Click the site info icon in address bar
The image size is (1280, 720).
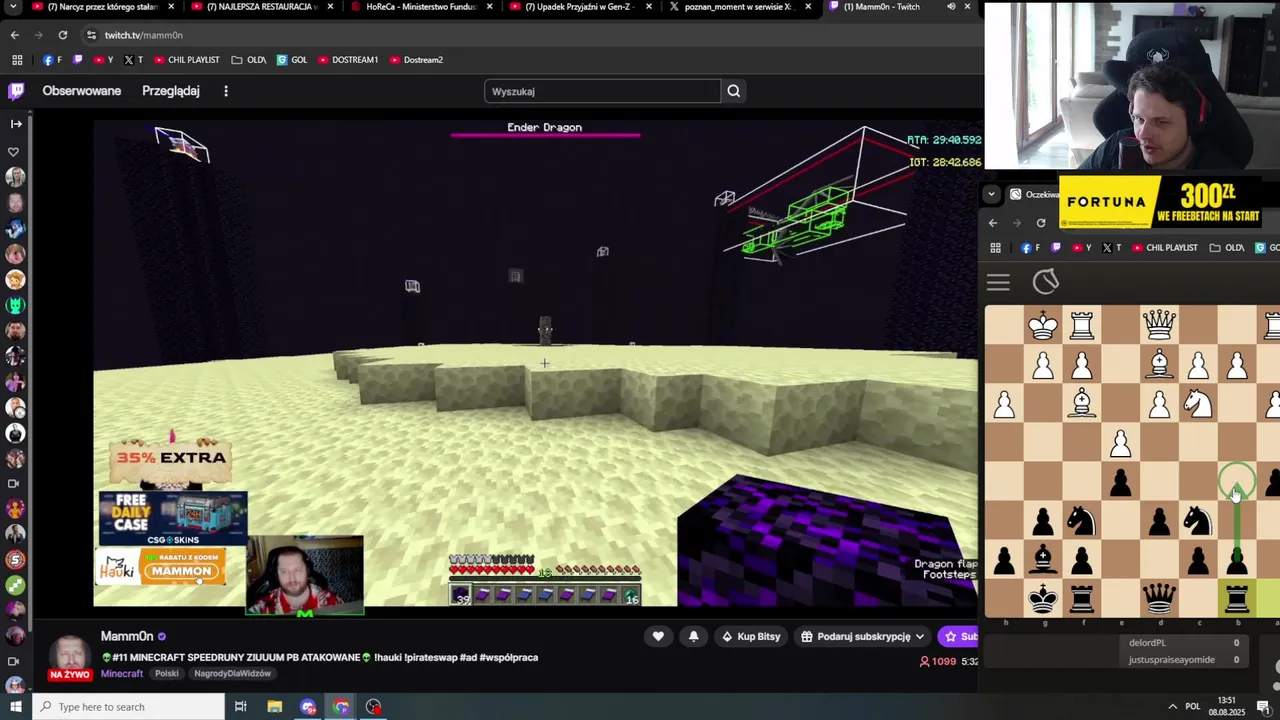[x=91, y=35]
